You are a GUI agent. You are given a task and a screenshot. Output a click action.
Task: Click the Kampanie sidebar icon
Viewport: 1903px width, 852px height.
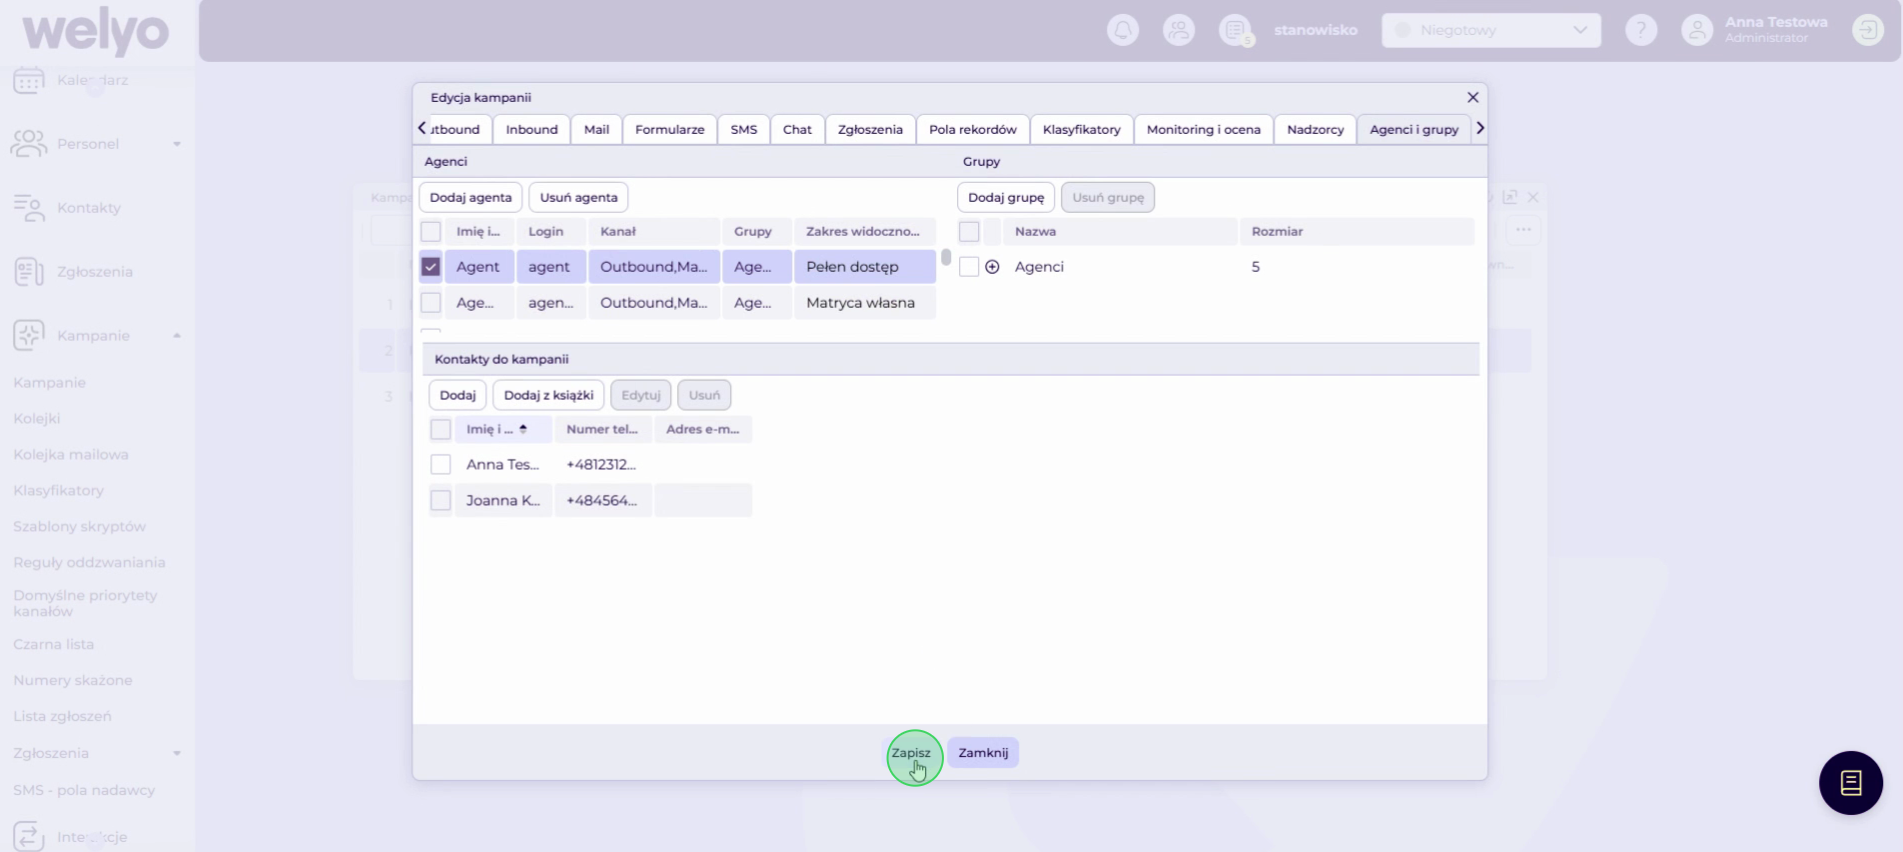(29, 336)
